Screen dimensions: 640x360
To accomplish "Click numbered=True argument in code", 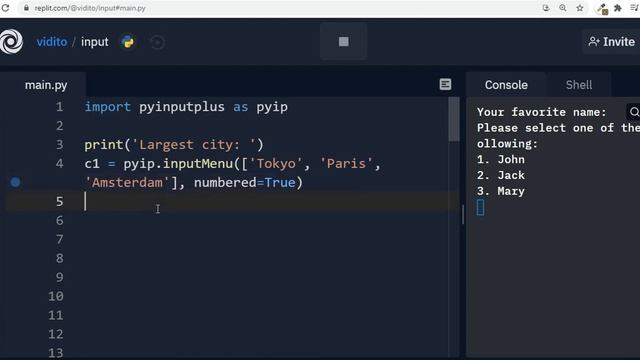I will [x=244, y=182].
